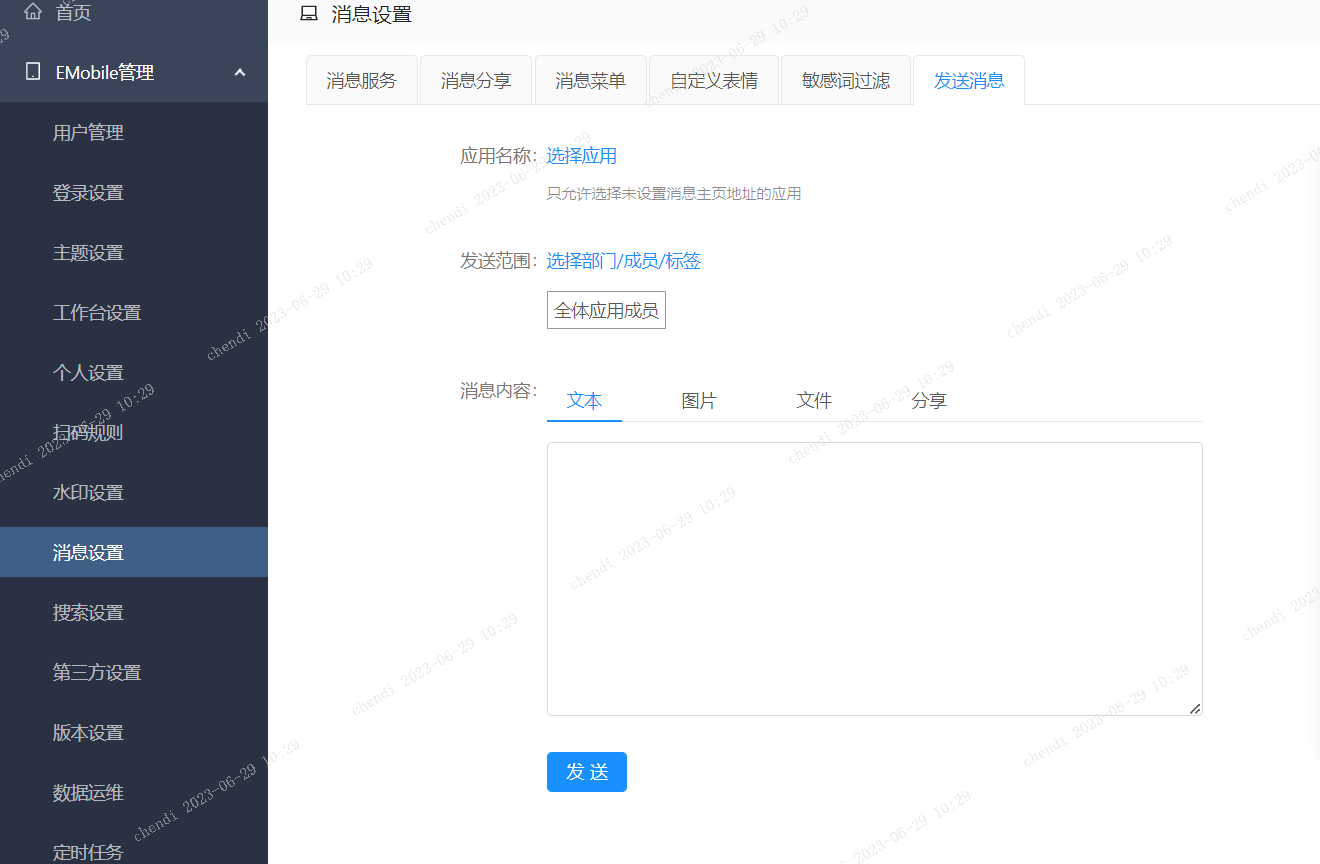1320x864 pixels.
Task: Switch to the 消息分享 tab
Action: pos(476,80)
